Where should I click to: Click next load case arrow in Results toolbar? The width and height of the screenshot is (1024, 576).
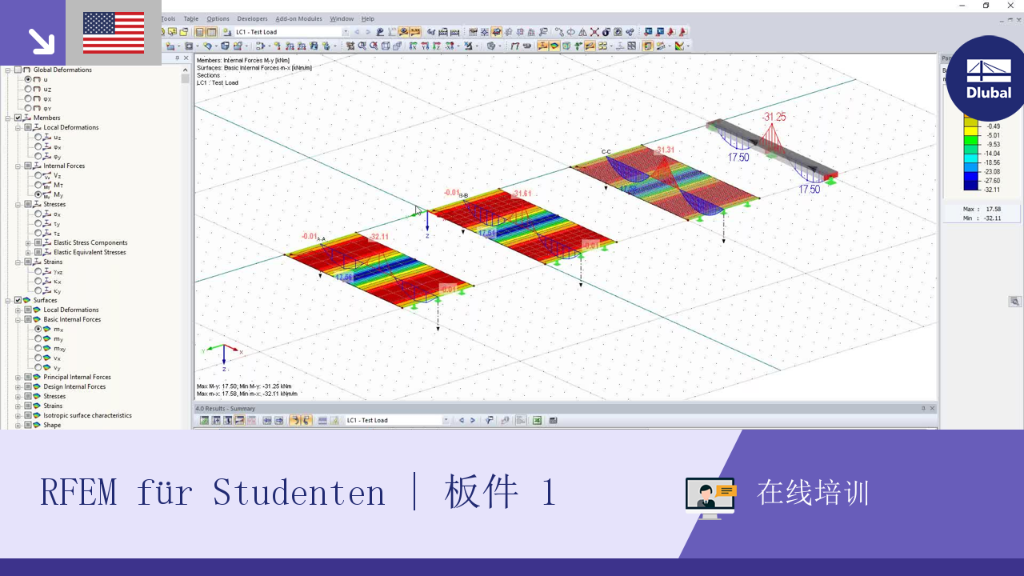pos(473,421)
